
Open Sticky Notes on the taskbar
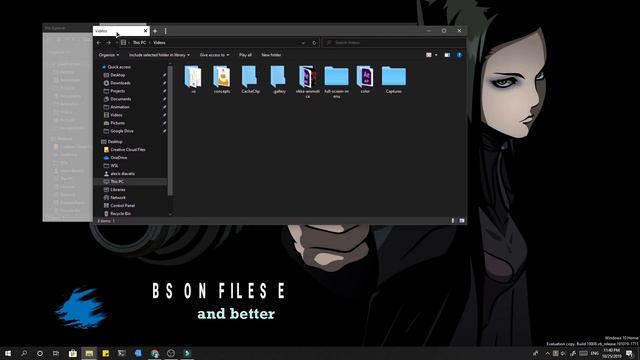pos(105,353)
